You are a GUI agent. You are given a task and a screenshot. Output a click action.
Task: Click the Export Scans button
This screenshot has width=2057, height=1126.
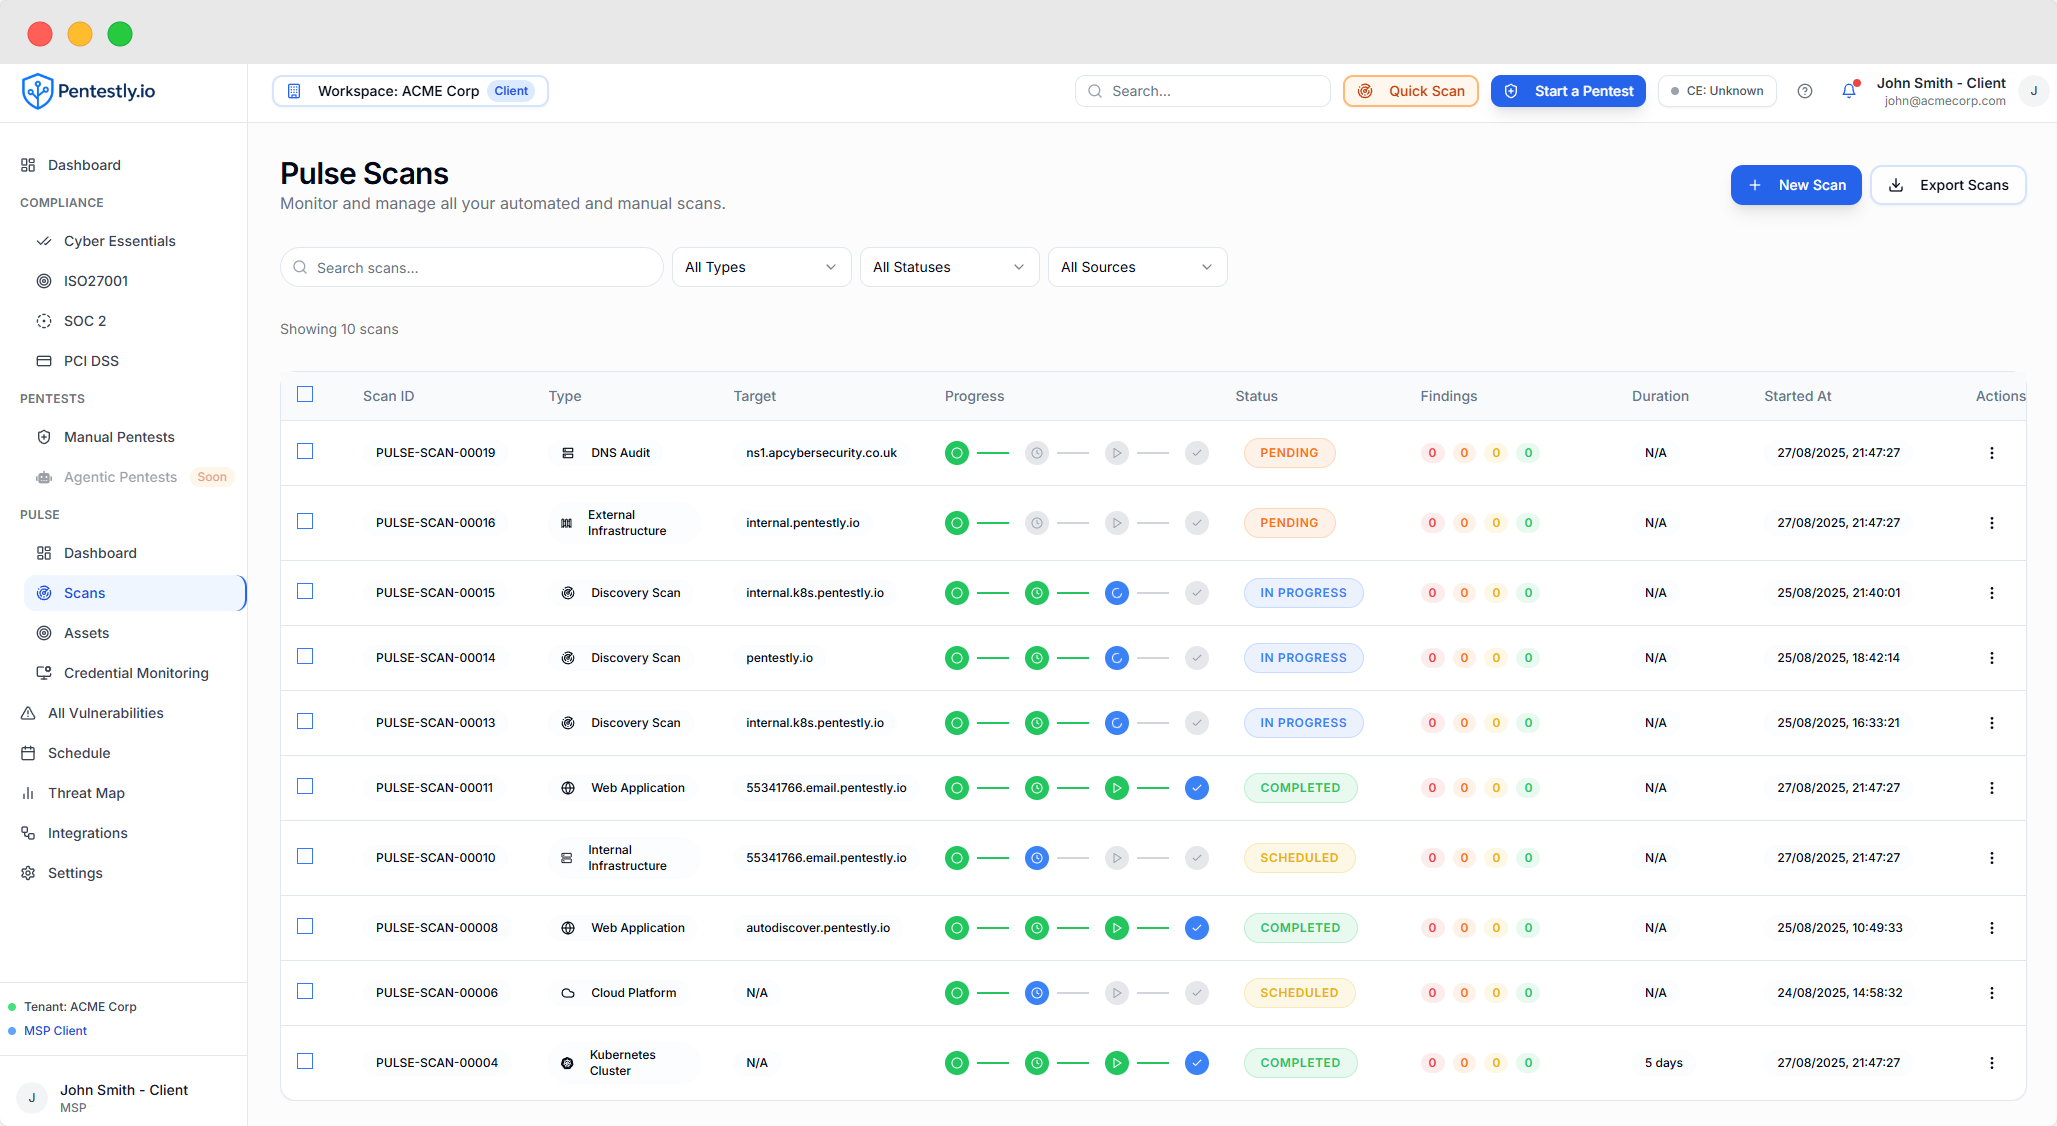[1948, 185]
